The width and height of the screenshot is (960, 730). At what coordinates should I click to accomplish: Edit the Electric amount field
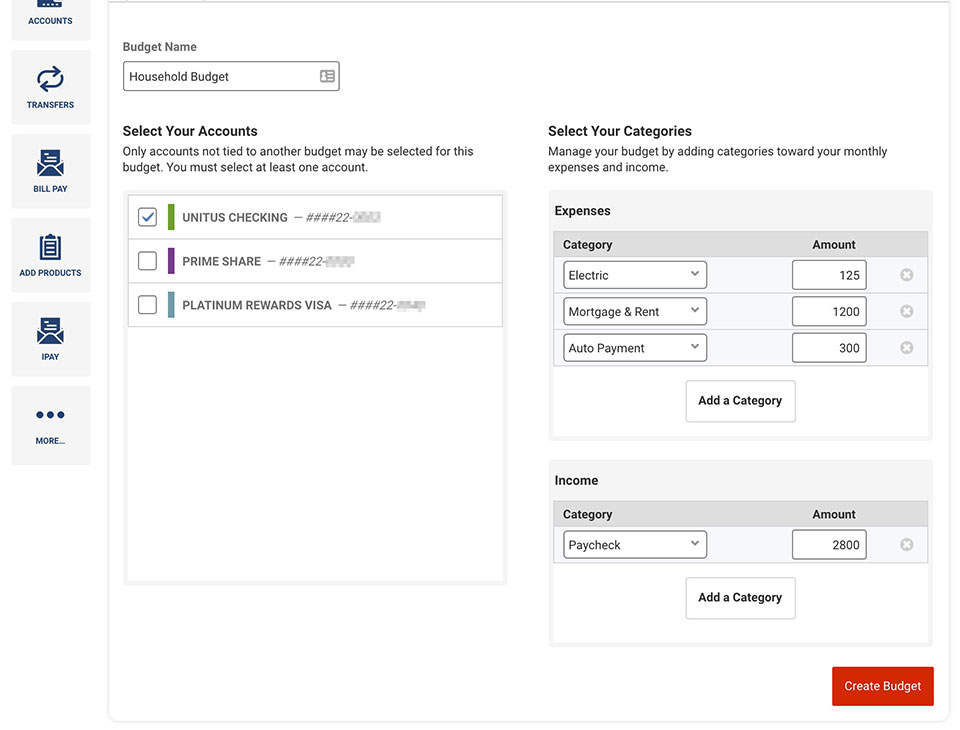click(x=829, y=275)
